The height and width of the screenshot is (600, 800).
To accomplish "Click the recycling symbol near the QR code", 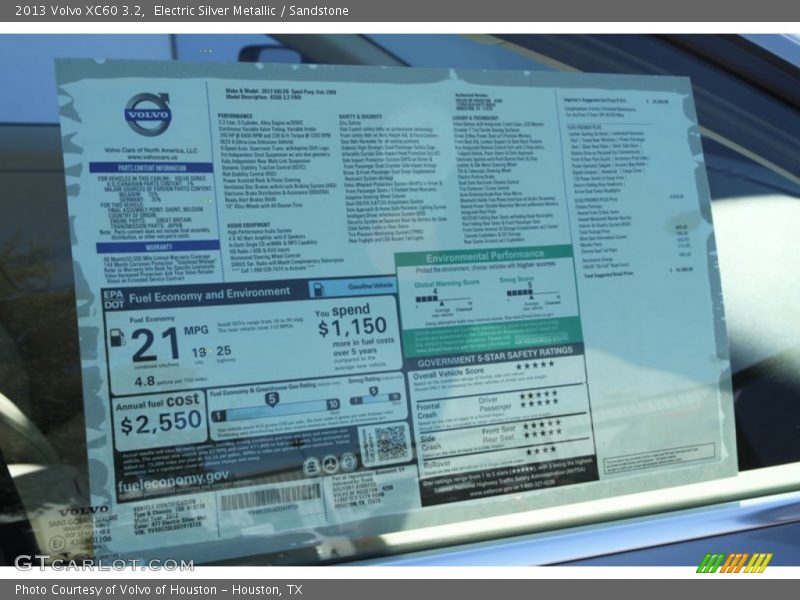I will point(330,464).
